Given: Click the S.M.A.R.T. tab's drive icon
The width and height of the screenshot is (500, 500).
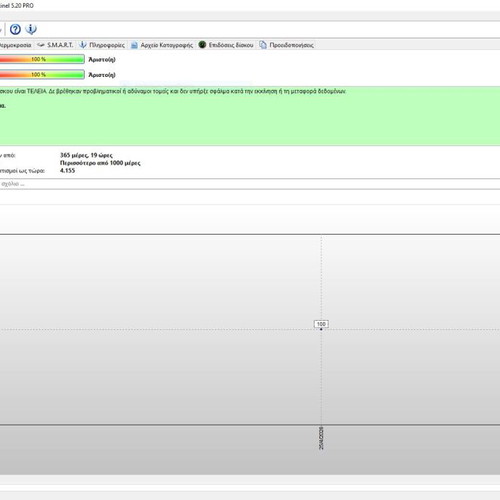Looking at the screenshot, I should 41,45.
